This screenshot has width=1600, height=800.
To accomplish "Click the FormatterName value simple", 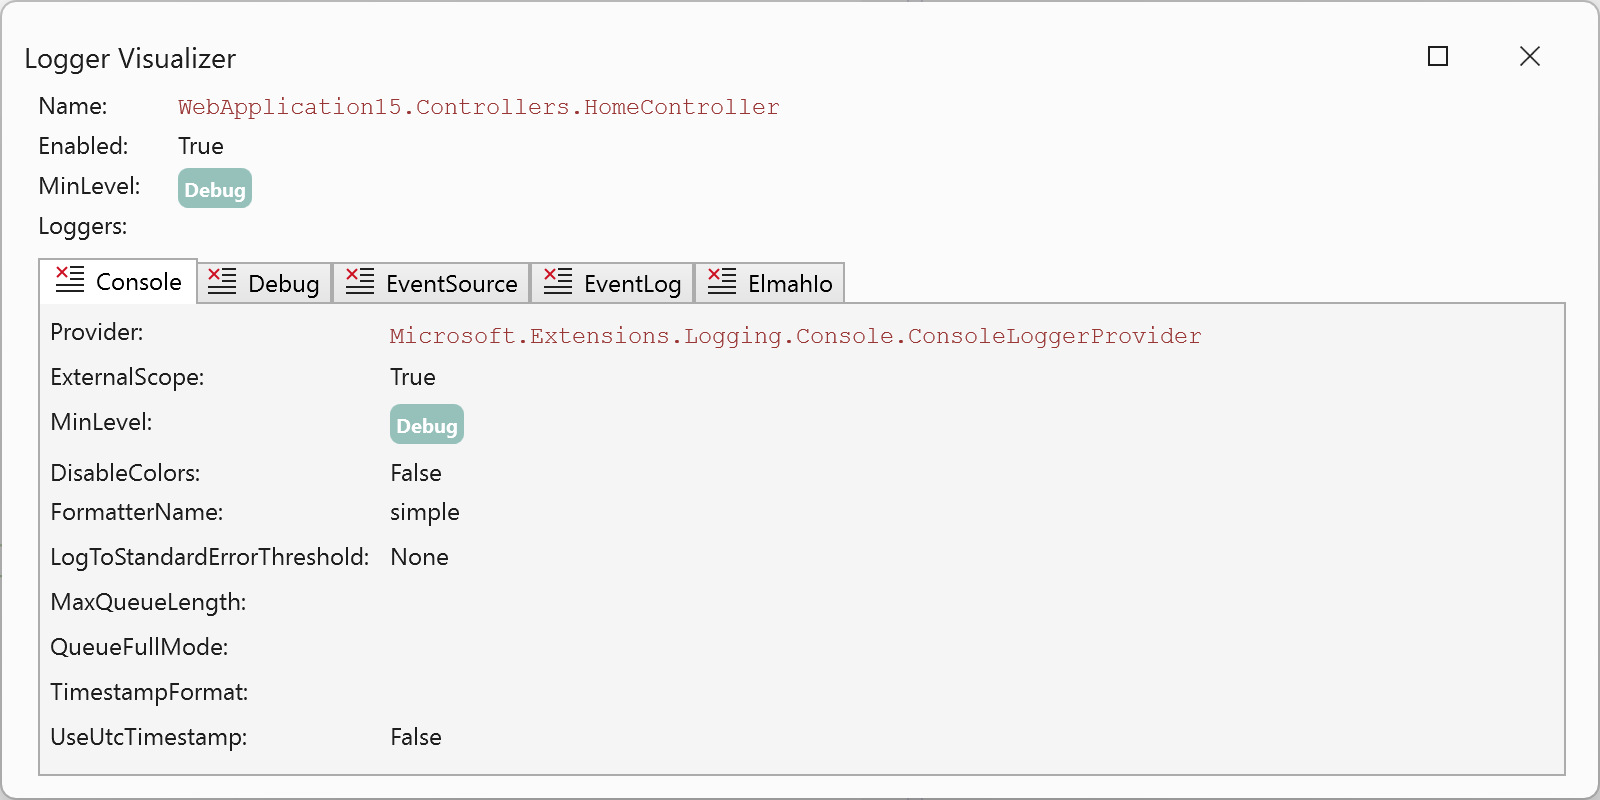I will point(425,512).
